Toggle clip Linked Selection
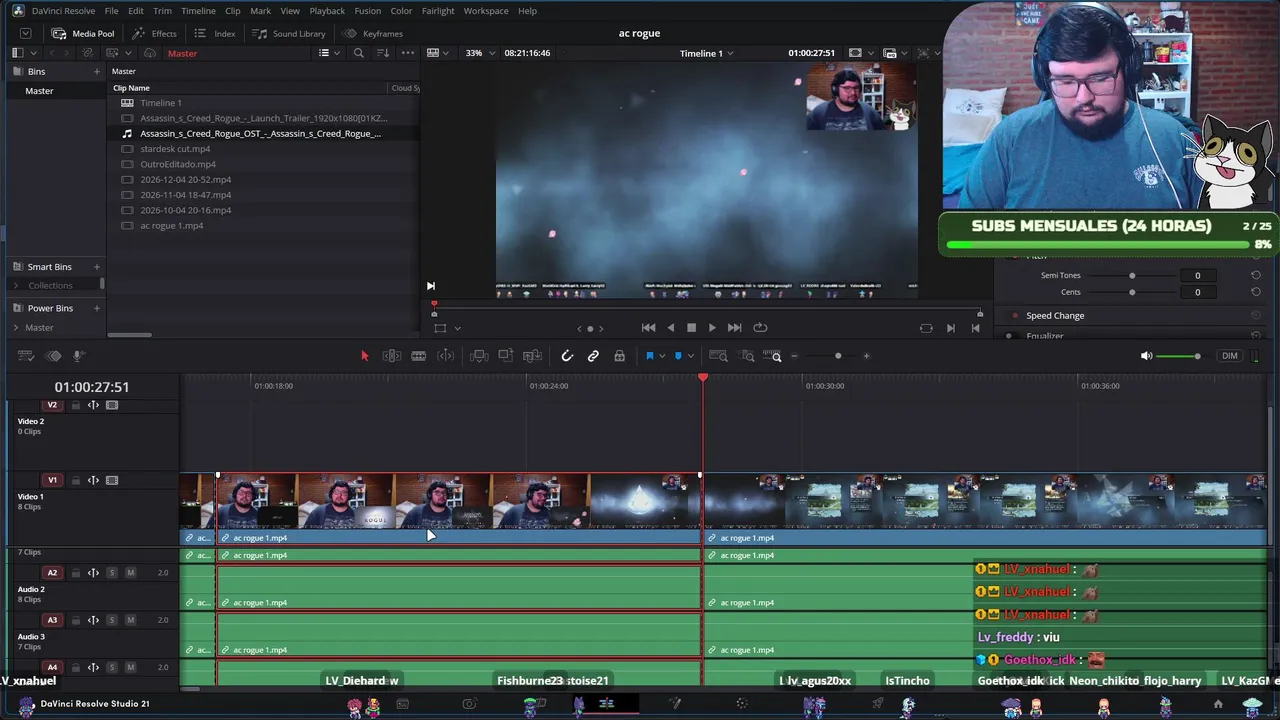This screenshot has height=720, width=1280. pyautogui.click(x=593, y=356)
